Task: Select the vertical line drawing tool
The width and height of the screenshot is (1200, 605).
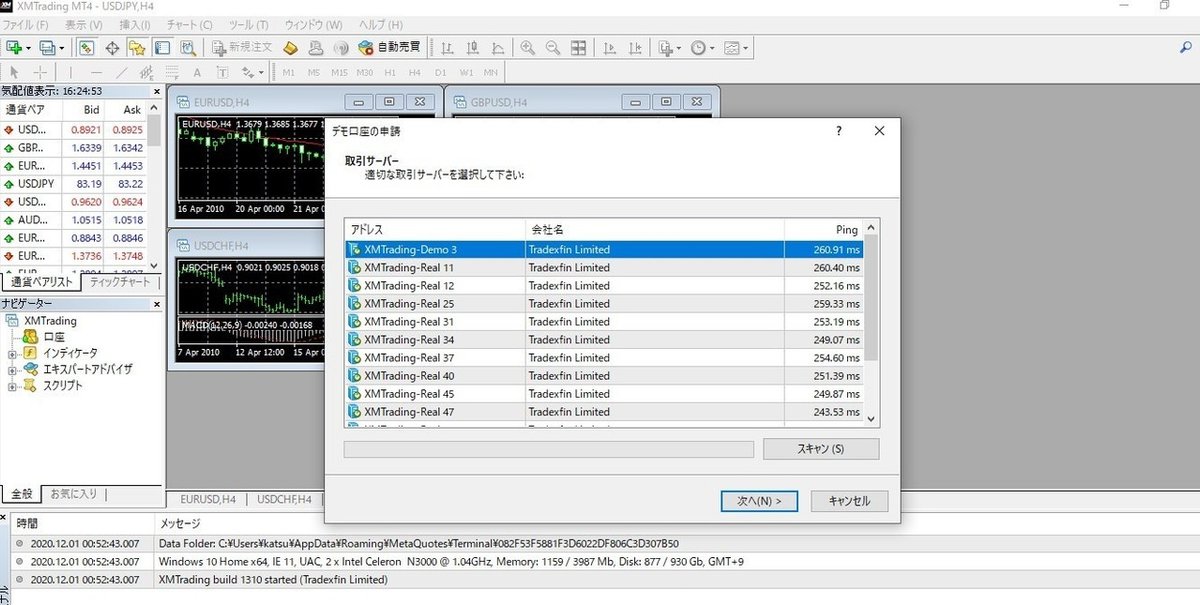Action: click(70, 72)
